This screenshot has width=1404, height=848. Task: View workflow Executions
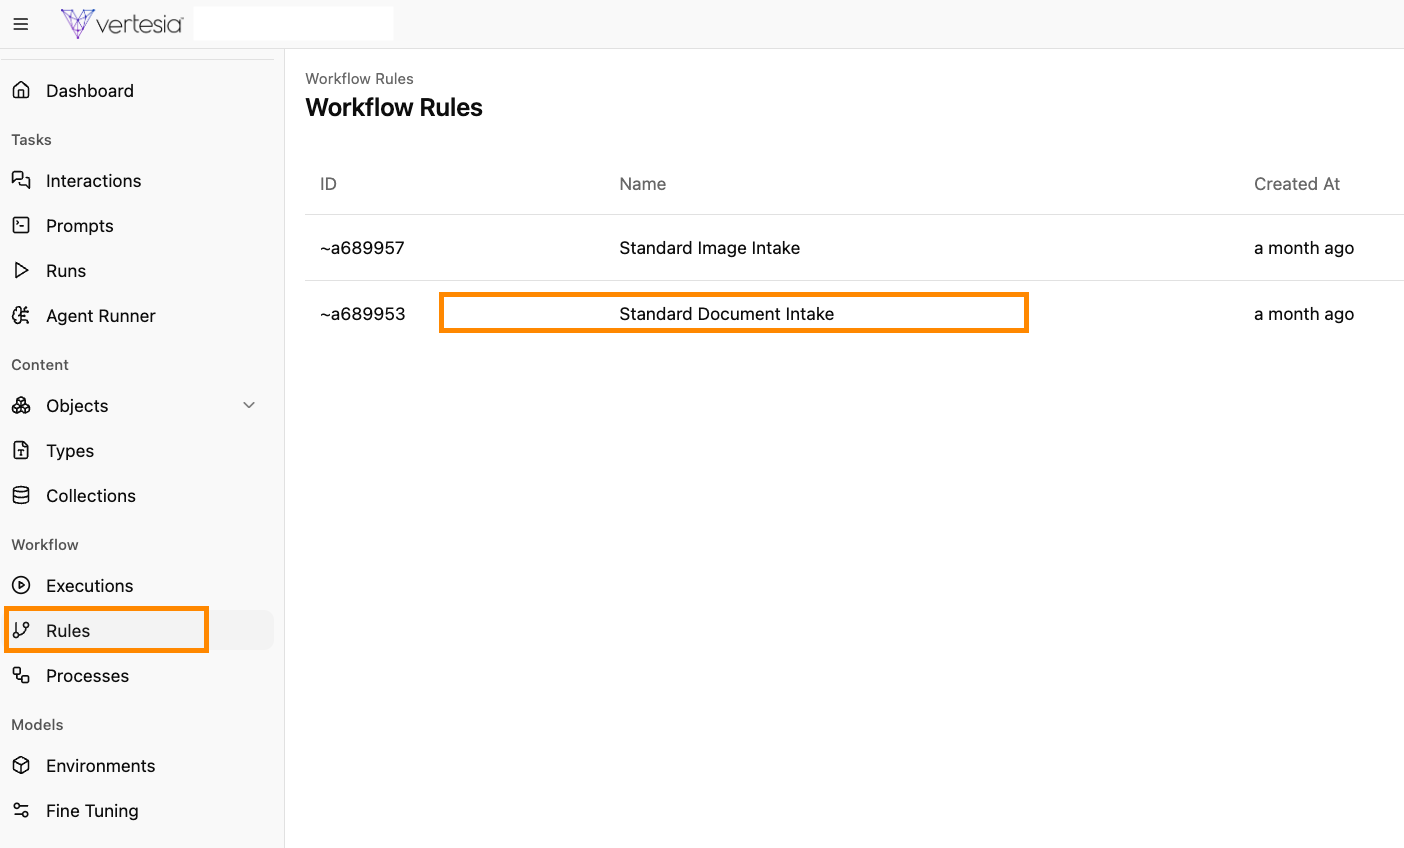pyautogui.click(x=90, y=585)
